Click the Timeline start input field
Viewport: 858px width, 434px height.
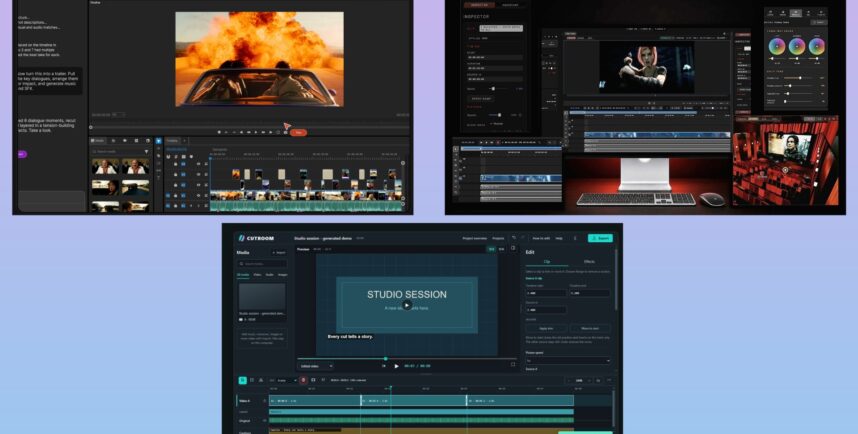click(x=546, y=293)
